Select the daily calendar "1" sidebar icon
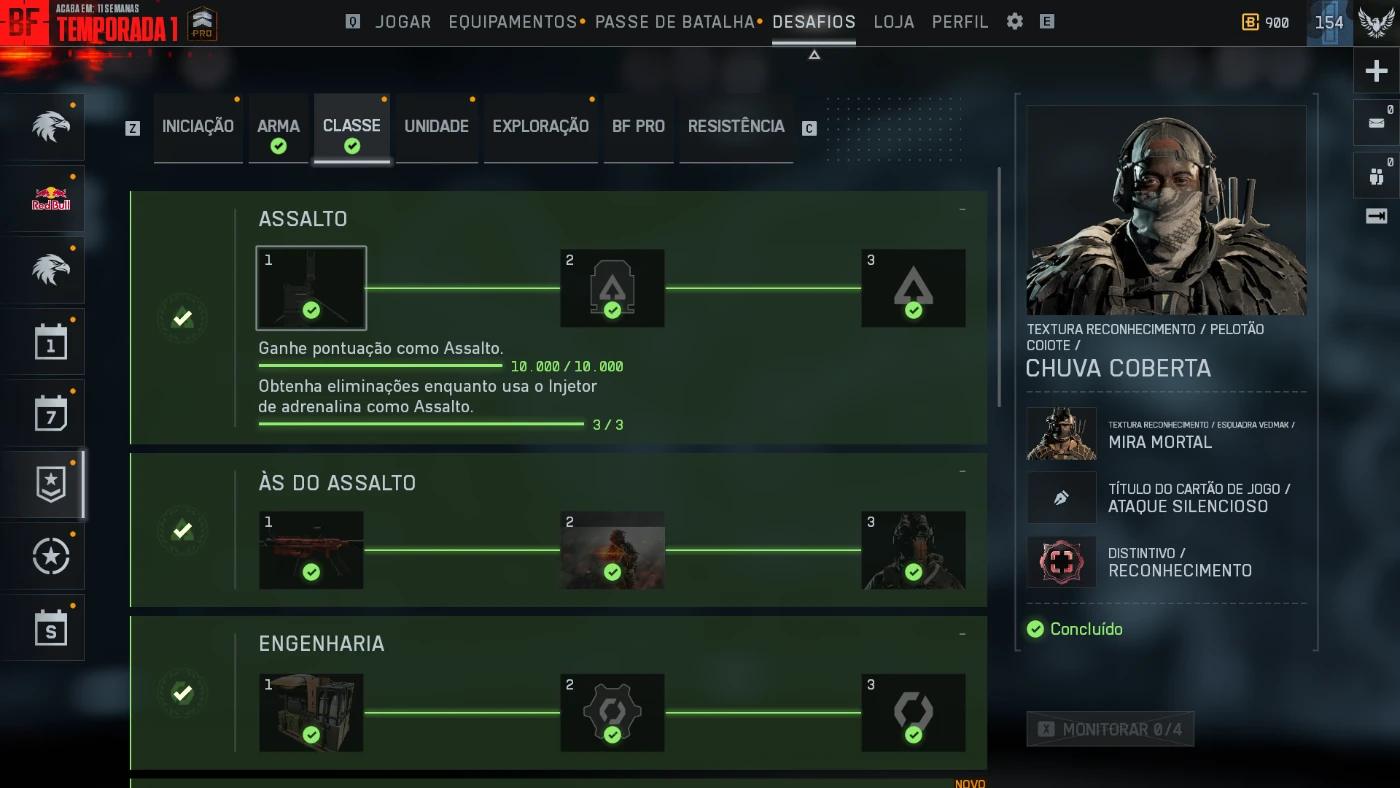 tap(50, 342)
